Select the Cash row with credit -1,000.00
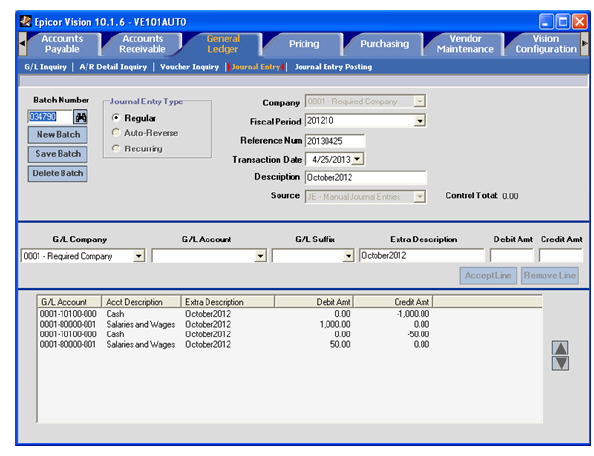 point(234,314)
